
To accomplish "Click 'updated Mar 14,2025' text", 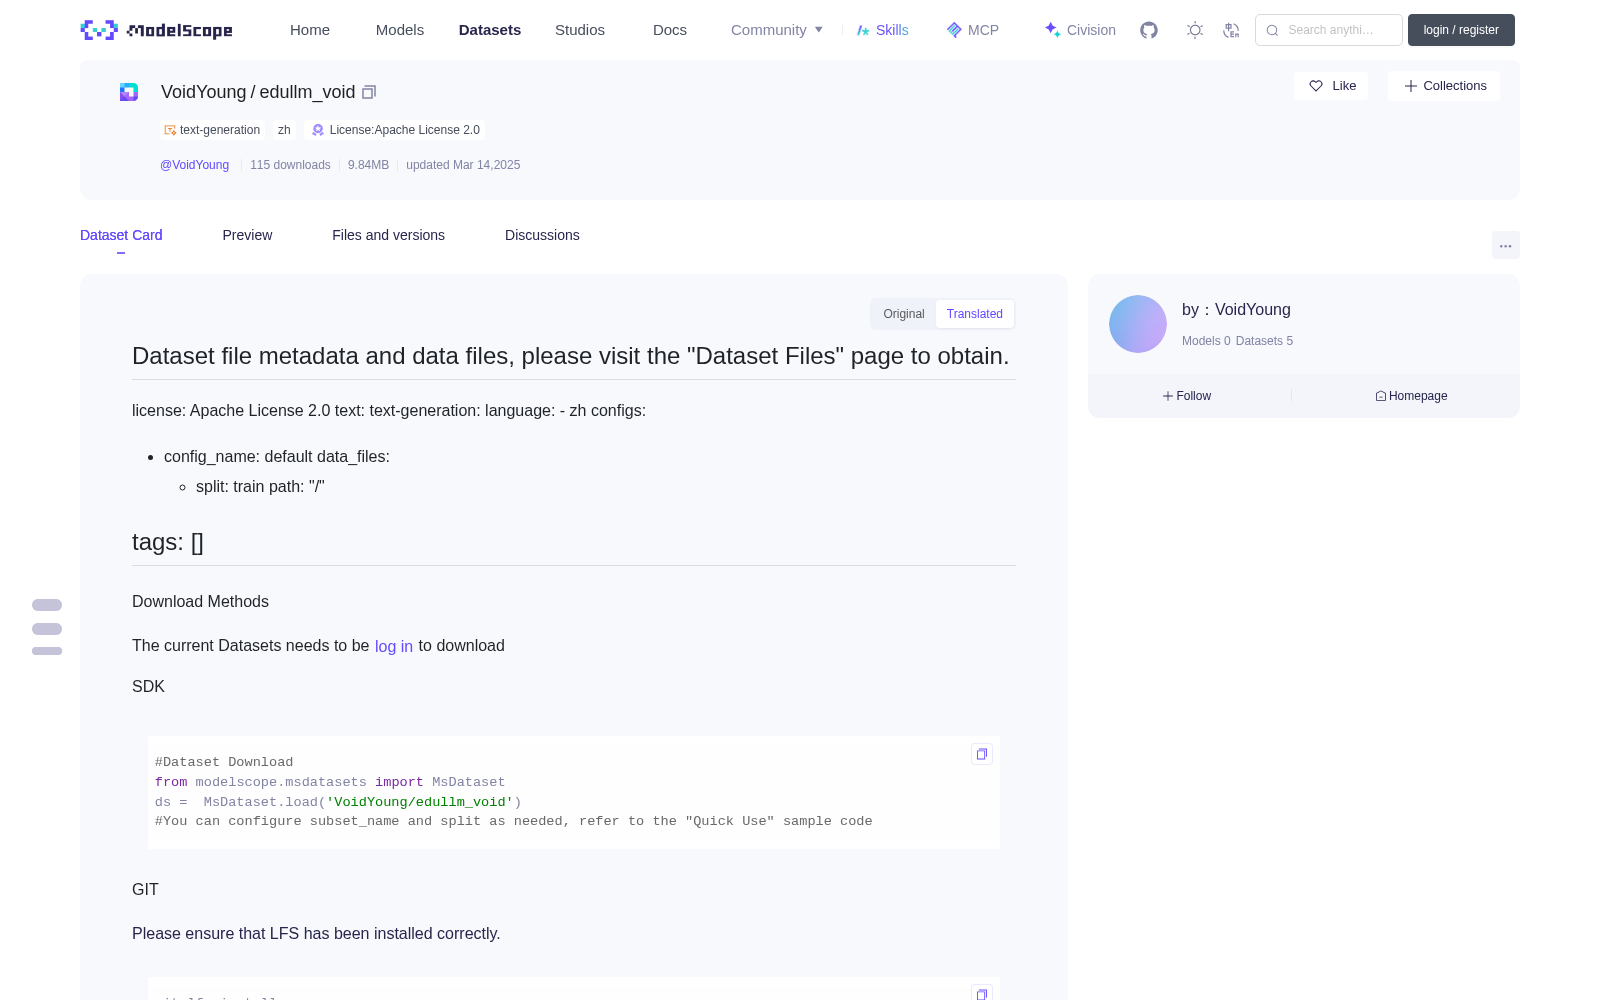I will click(x=463, y=165).
